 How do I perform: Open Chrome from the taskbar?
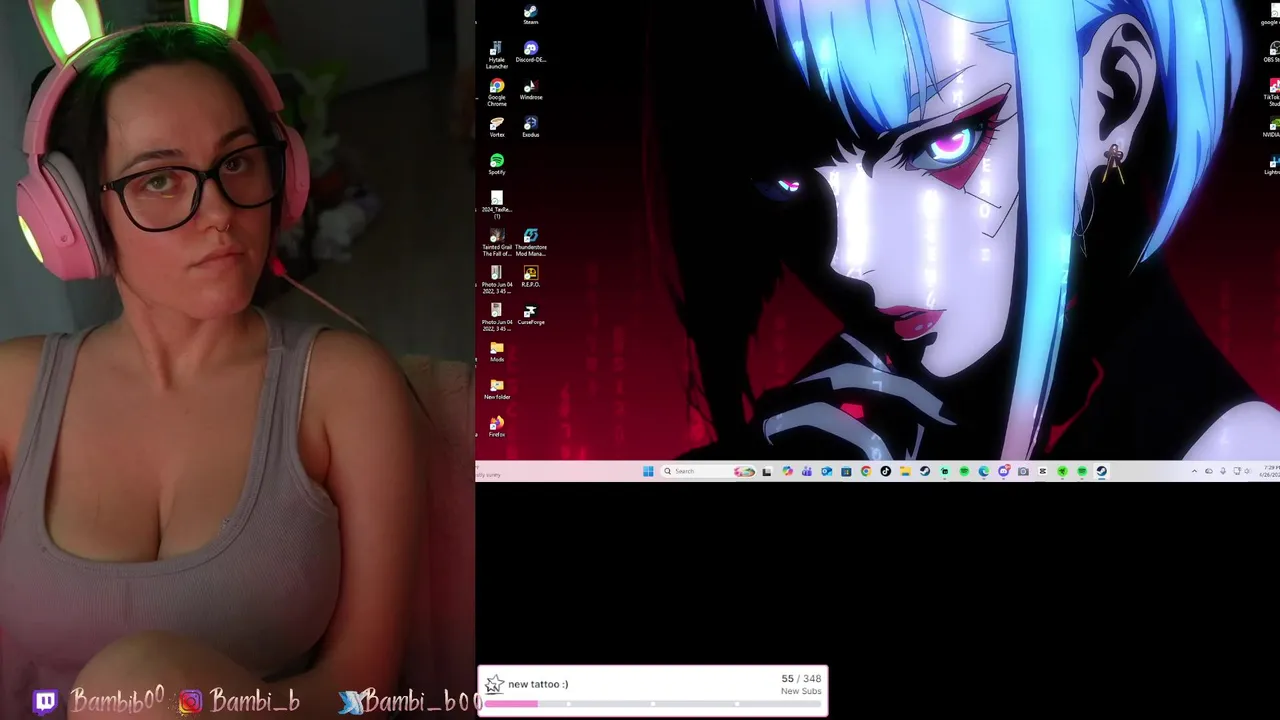pos(866,471)
